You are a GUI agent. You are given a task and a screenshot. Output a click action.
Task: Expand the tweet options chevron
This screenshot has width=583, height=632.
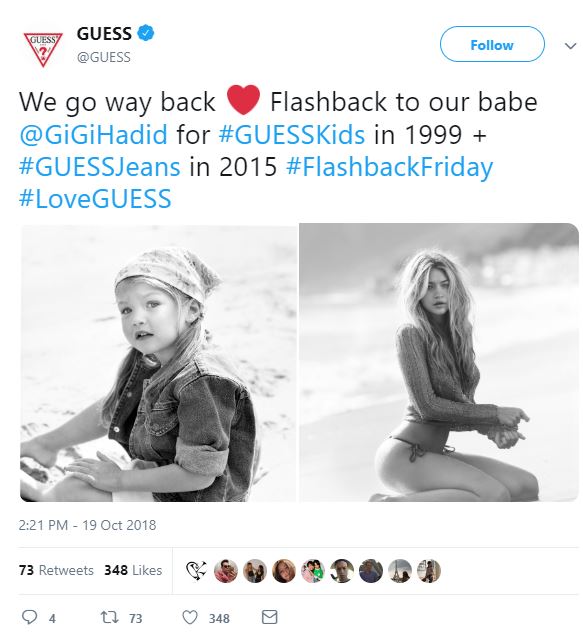click(570, 46)
